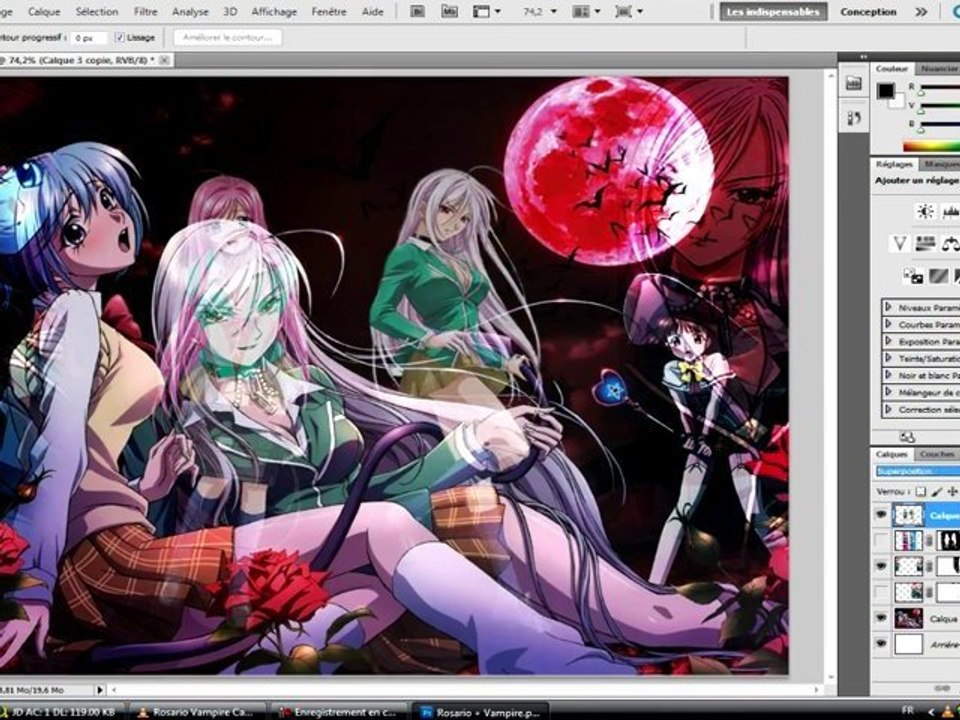Pick a color from the spectrum ramp

931,146
